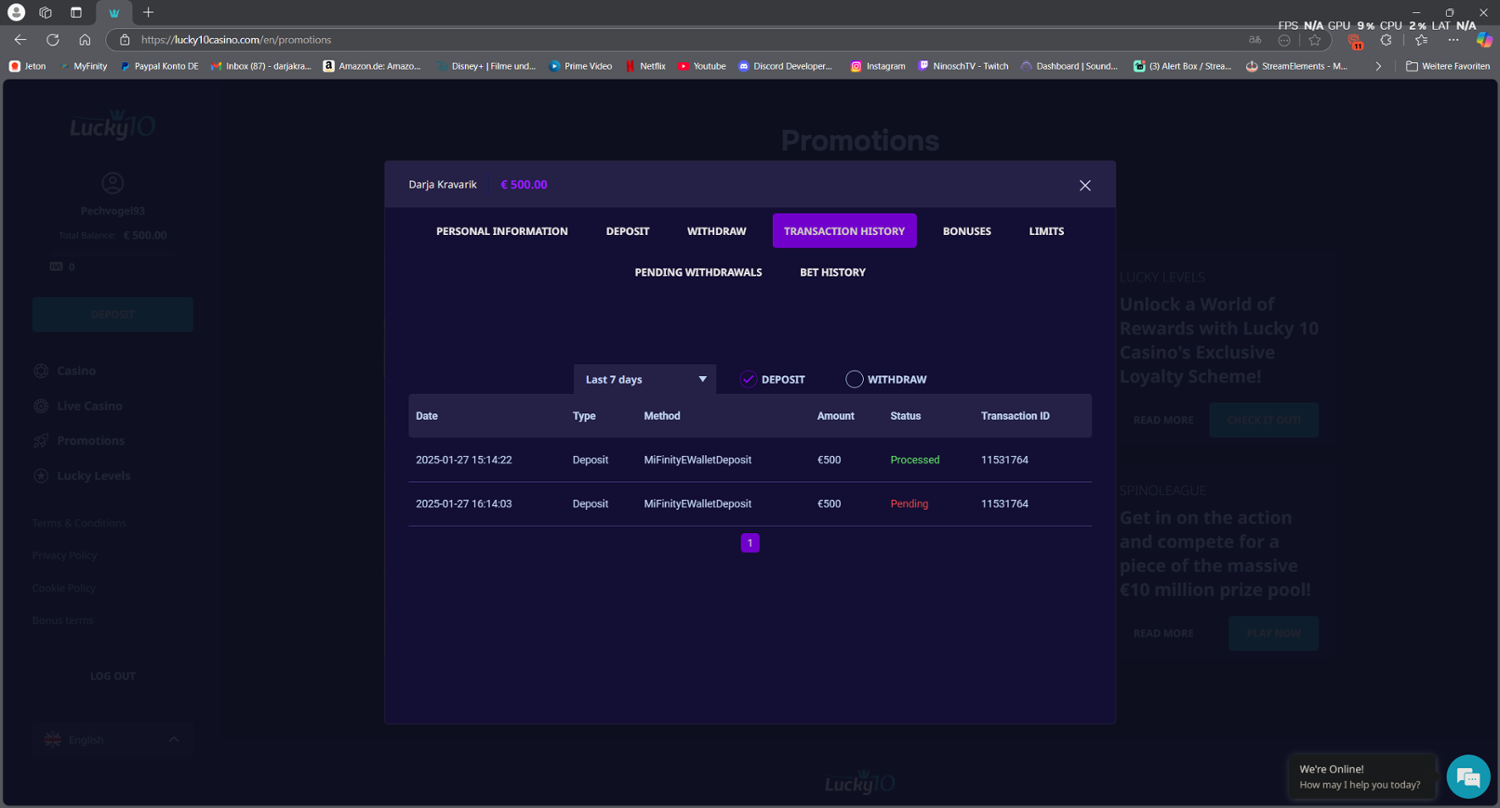
Task: Go to the Bet History tab
Action: 832,272
